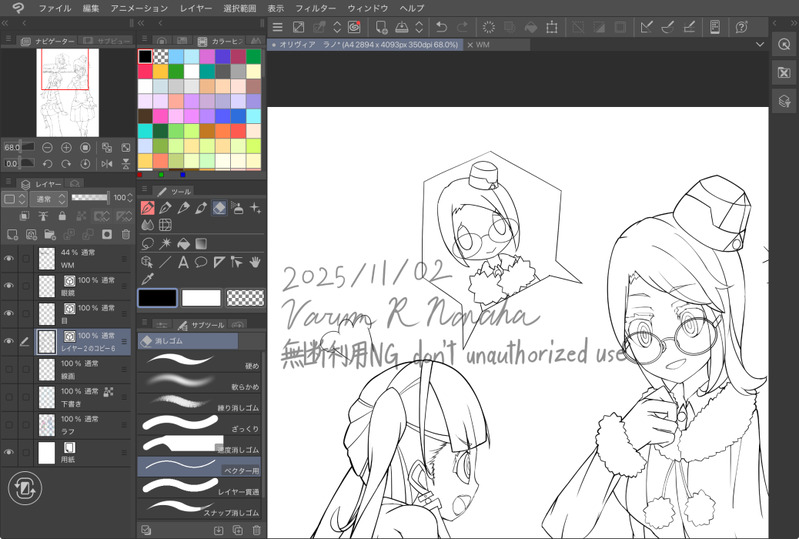
Task: Click the layer mask creation icon
Action: pos(106,234)
